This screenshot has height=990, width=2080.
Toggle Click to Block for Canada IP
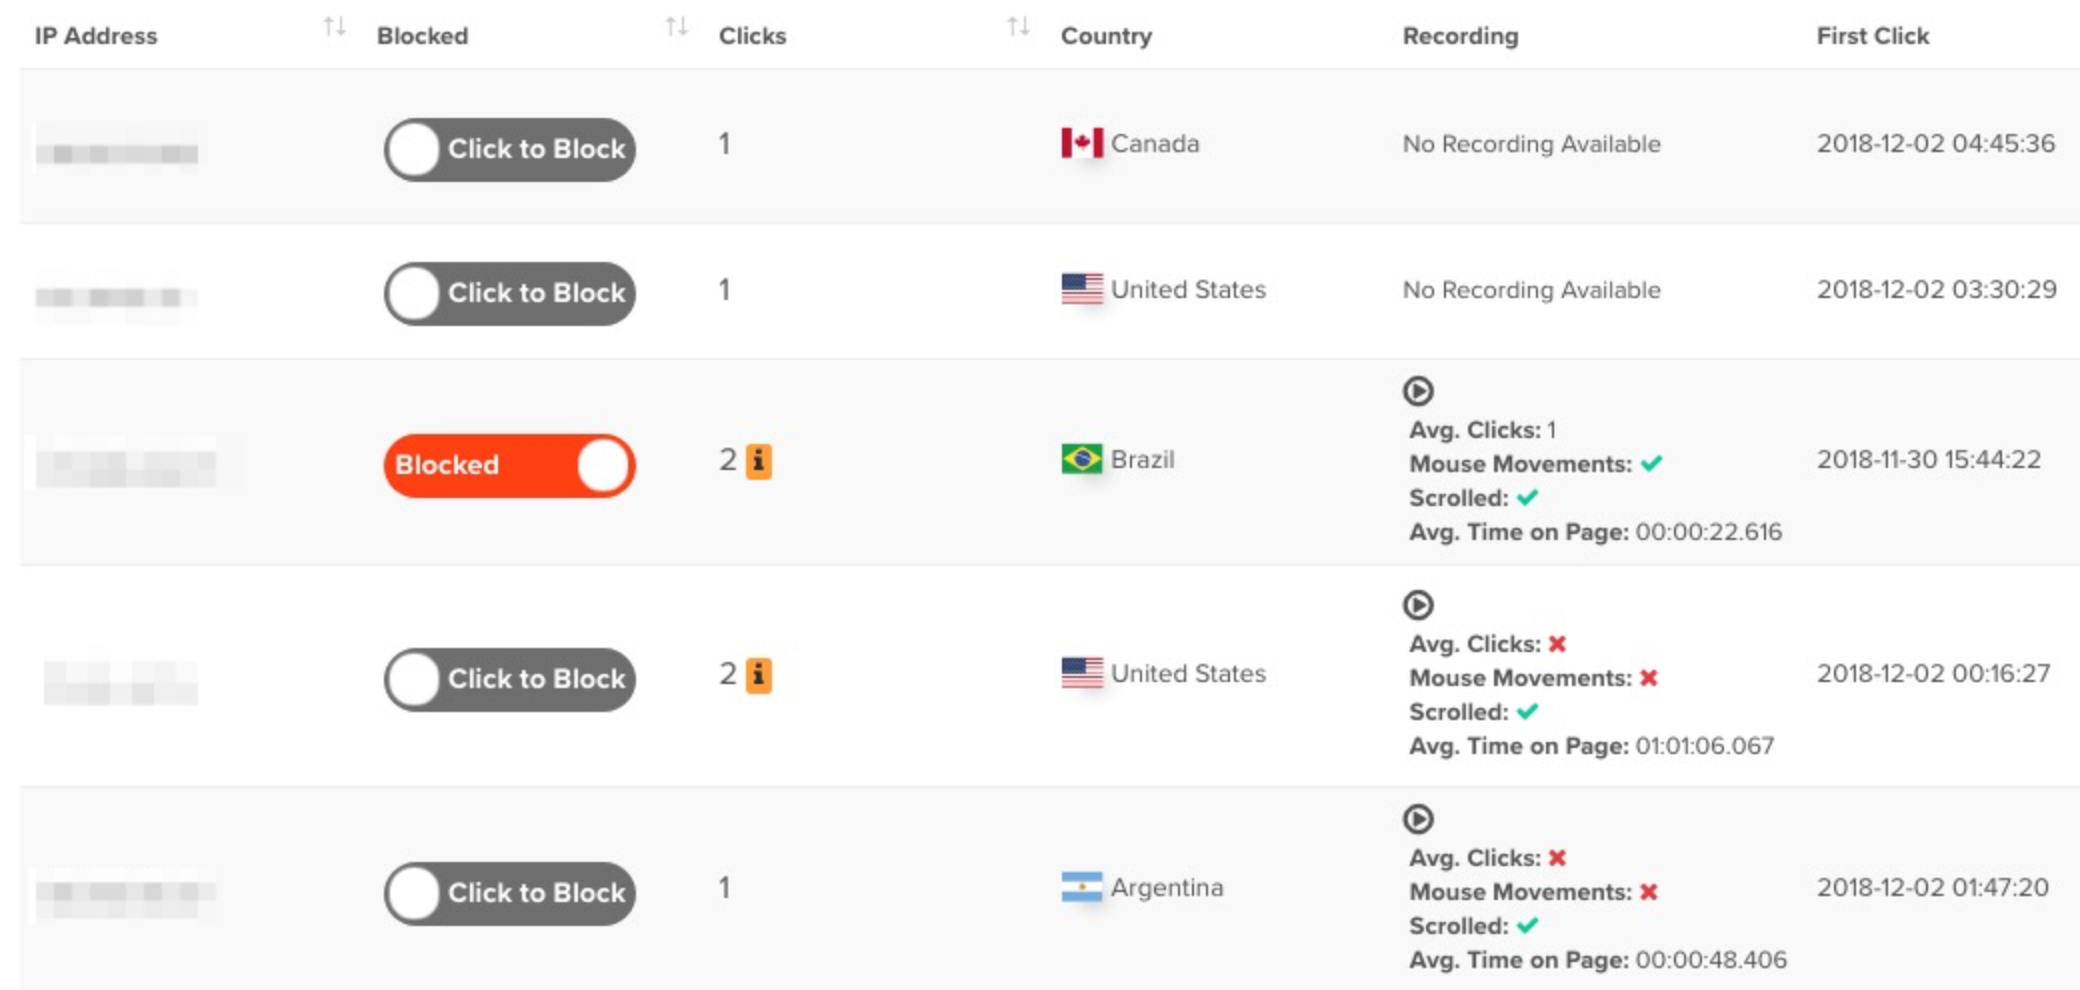point(510,149)
